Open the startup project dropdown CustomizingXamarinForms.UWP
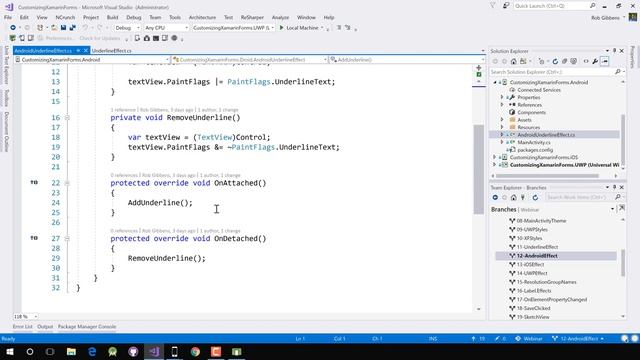Image resolution: width=640 pixels, height=360 pixels. pos(233,28)
